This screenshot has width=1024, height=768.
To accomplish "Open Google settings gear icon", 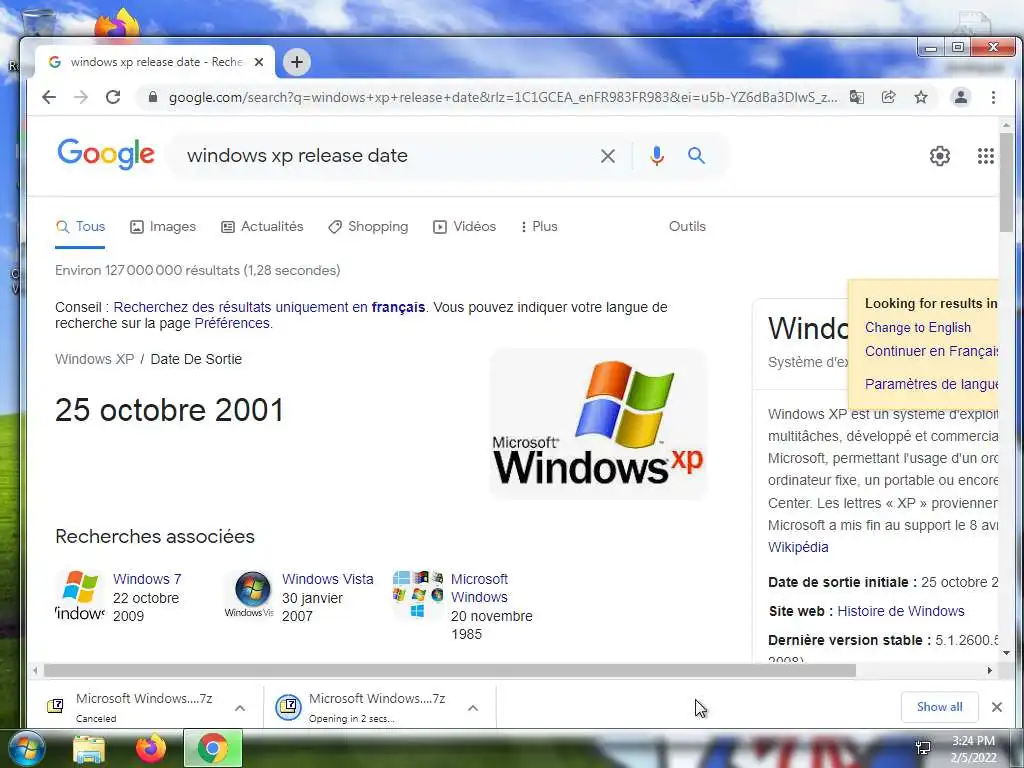I will click(940, 156).
